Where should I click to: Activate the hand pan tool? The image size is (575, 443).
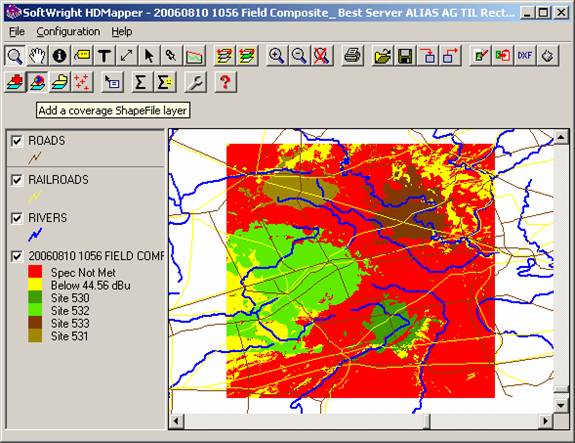[x=37, y=56]
